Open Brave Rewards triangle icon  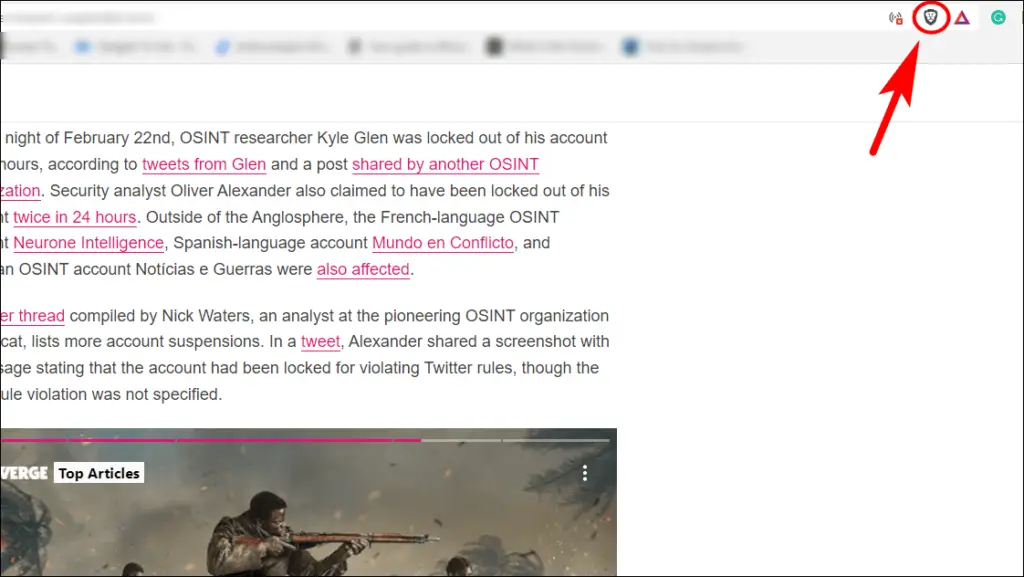(x=962, y=18)
